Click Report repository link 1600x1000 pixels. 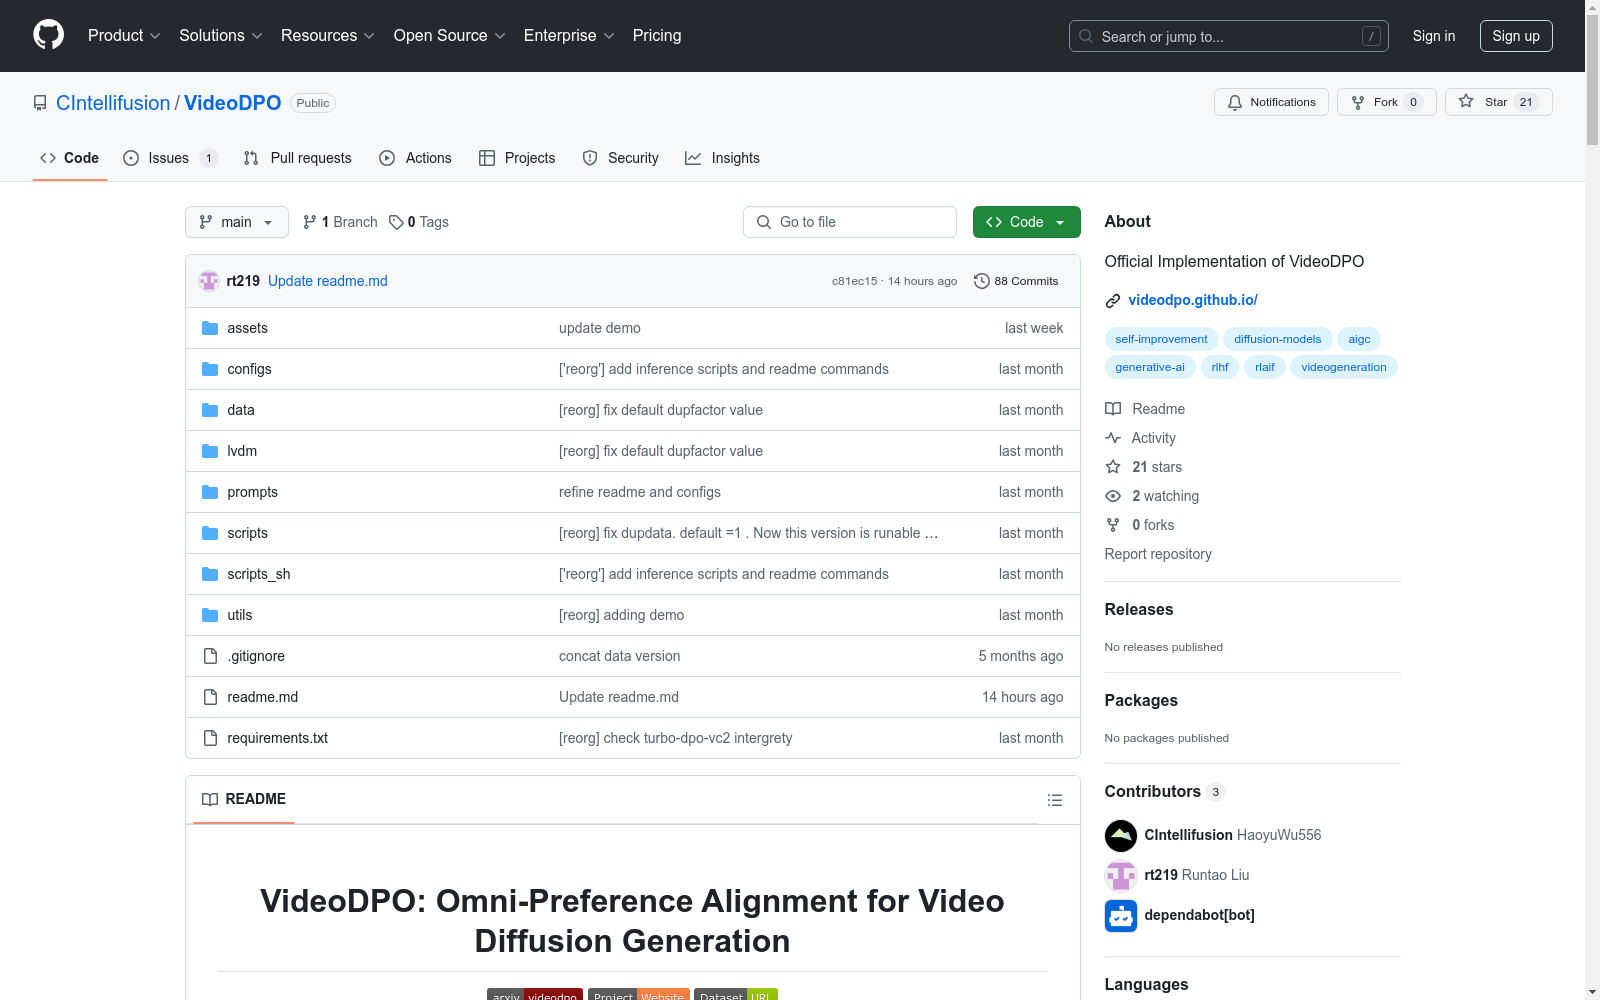(1158, 554)
